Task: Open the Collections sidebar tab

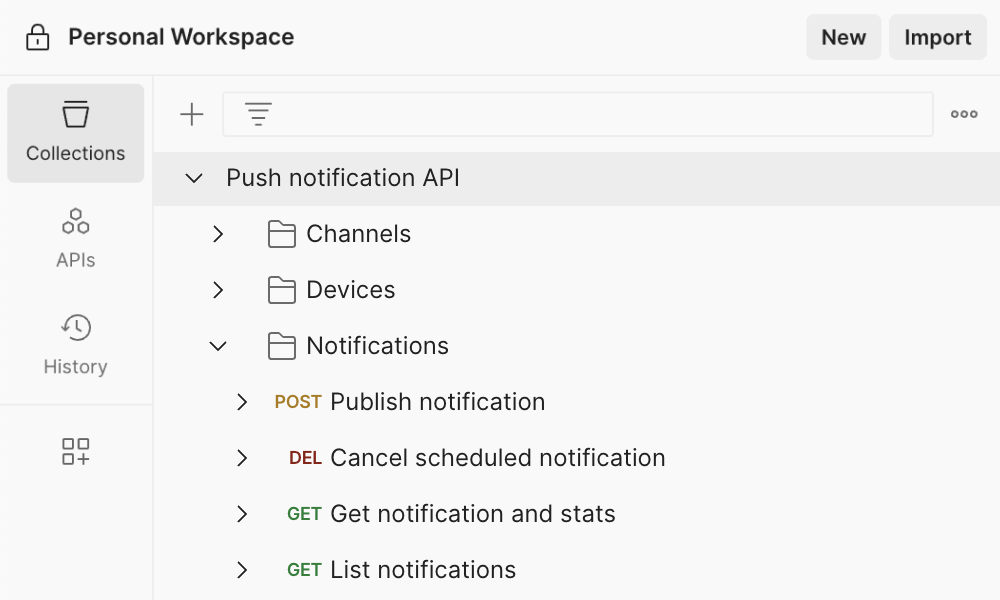Action: tap(76, 133)
